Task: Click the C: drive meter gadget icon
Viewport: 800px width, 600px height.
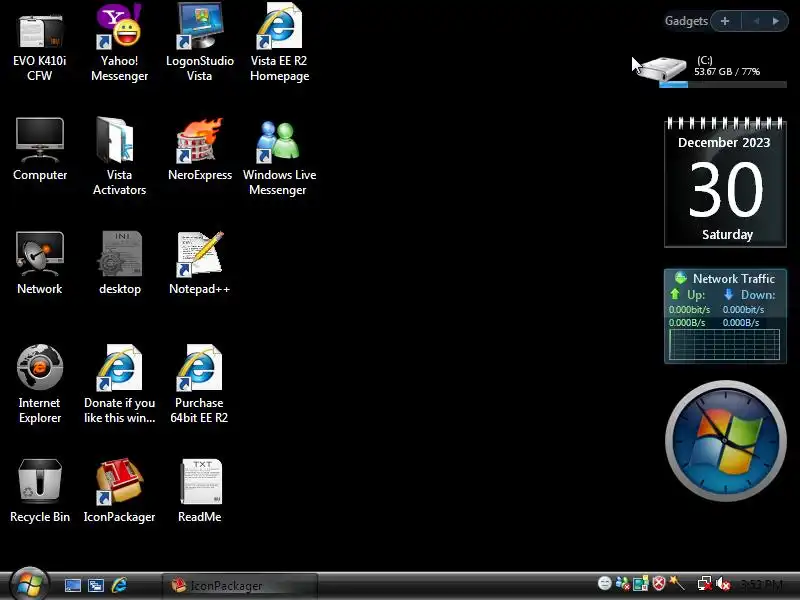Action: pos(662,68)
